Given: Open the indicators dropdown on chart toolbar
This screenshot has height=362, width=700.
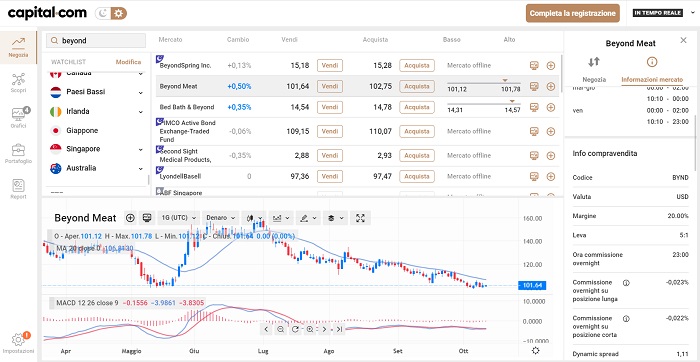Looking at the screenshot, I should (281, 218).
